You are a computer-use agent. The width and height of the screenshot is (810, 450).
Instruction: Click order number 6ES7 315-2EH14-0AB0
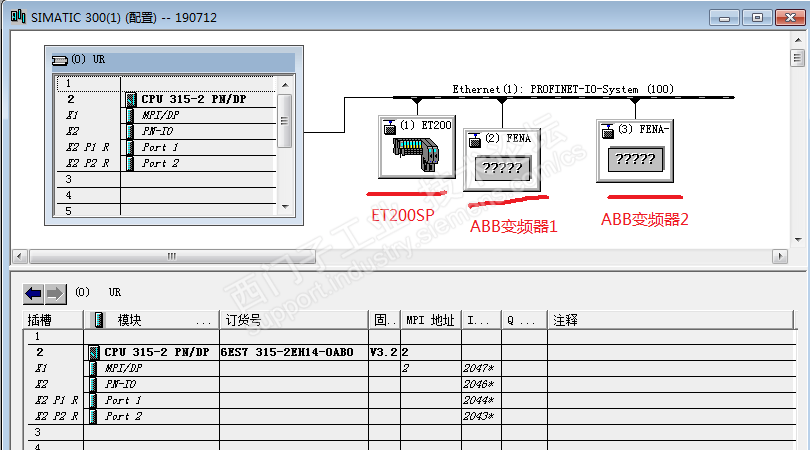tap(287, 352)
